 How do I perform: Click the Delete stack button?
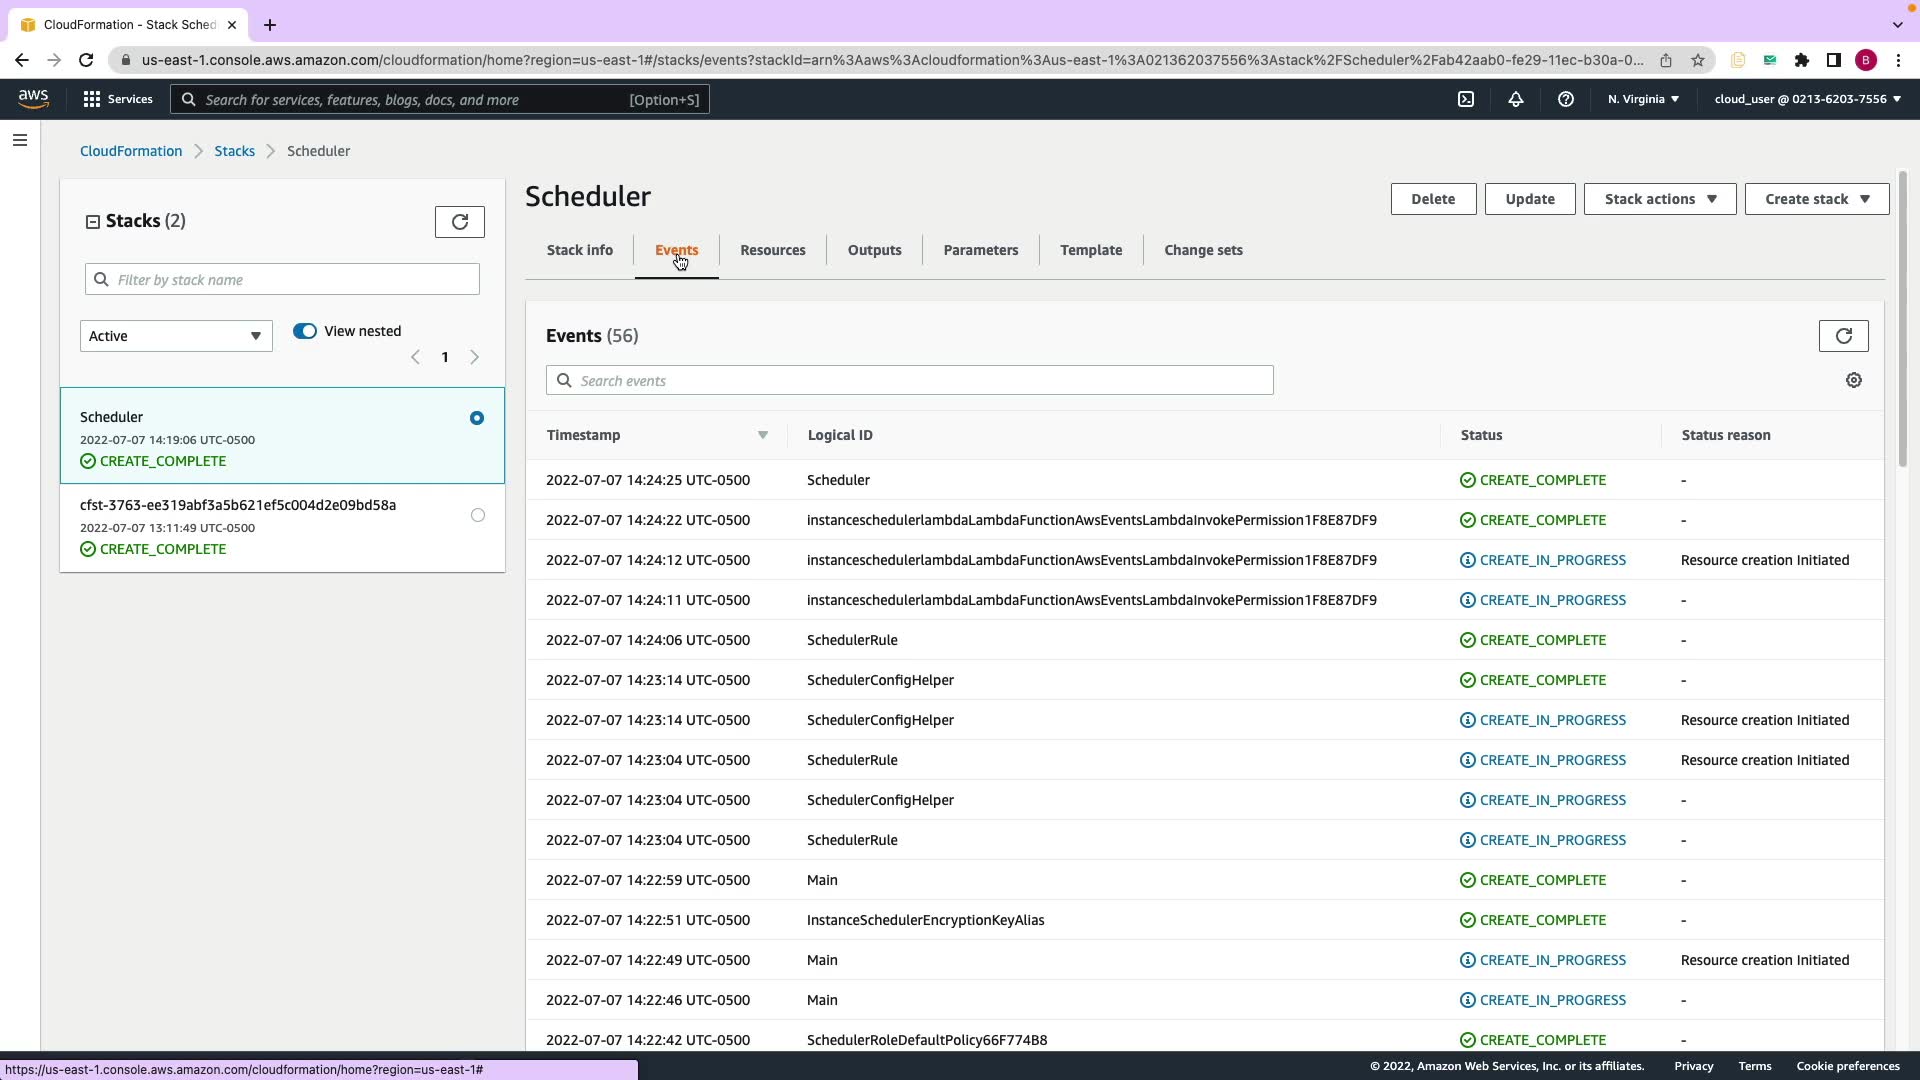(x=1432, y=199)
